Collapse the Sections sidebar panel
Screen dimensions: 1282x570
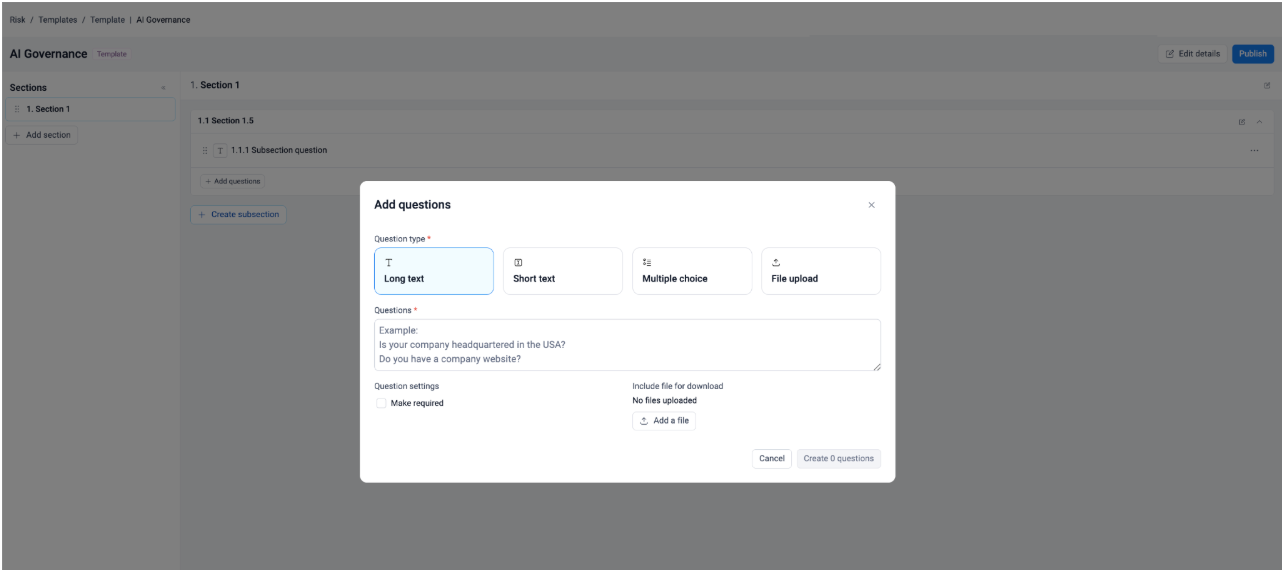click(x=163, y=88)
